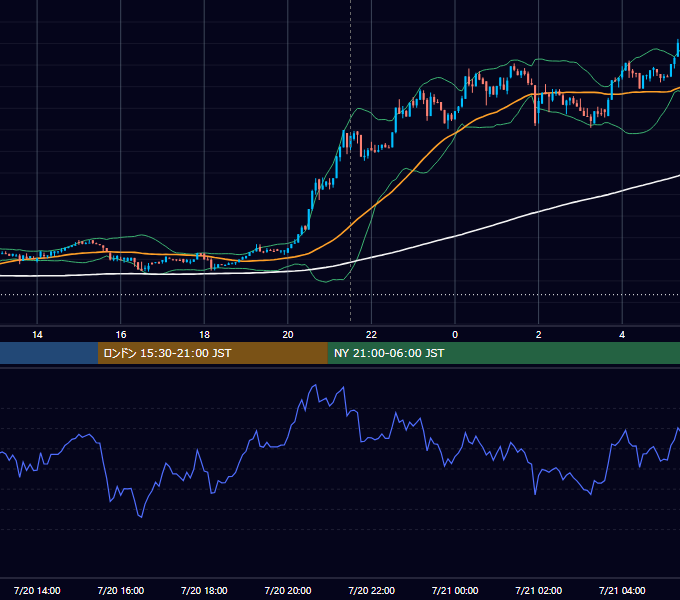
Task: Select the NY 21:00-06:00 JST session band
Action: (503, 353)
